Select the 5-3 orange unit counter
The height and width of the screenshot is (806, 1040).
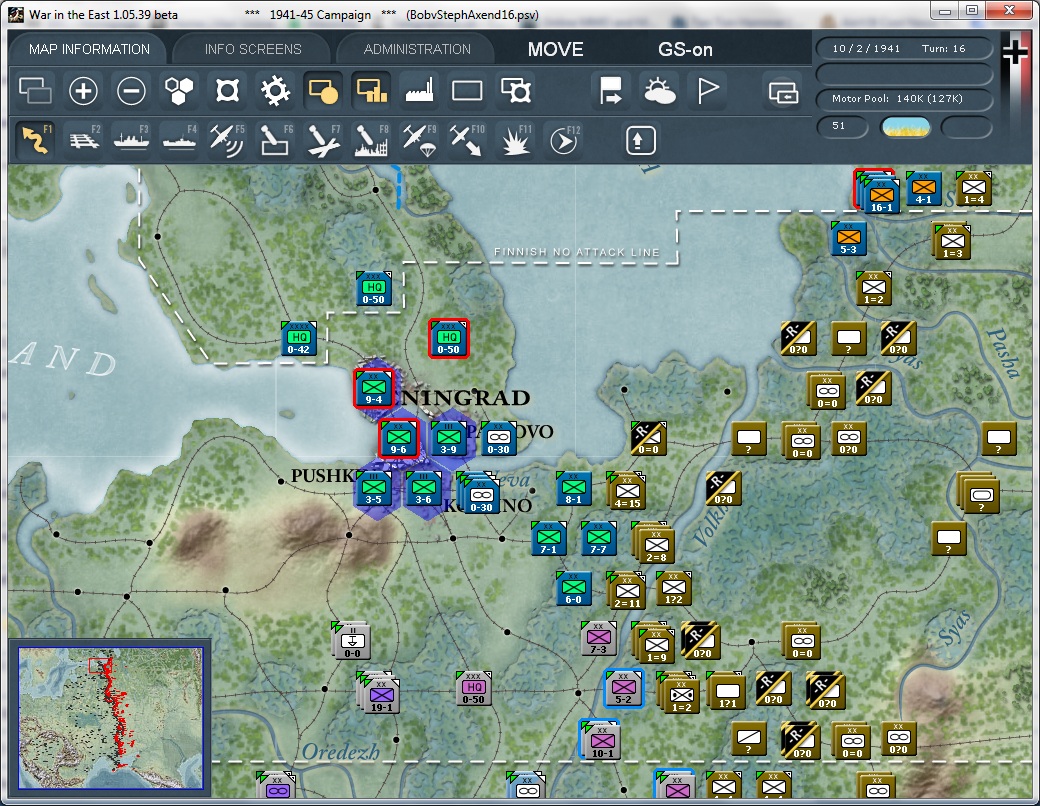(848, 239)
